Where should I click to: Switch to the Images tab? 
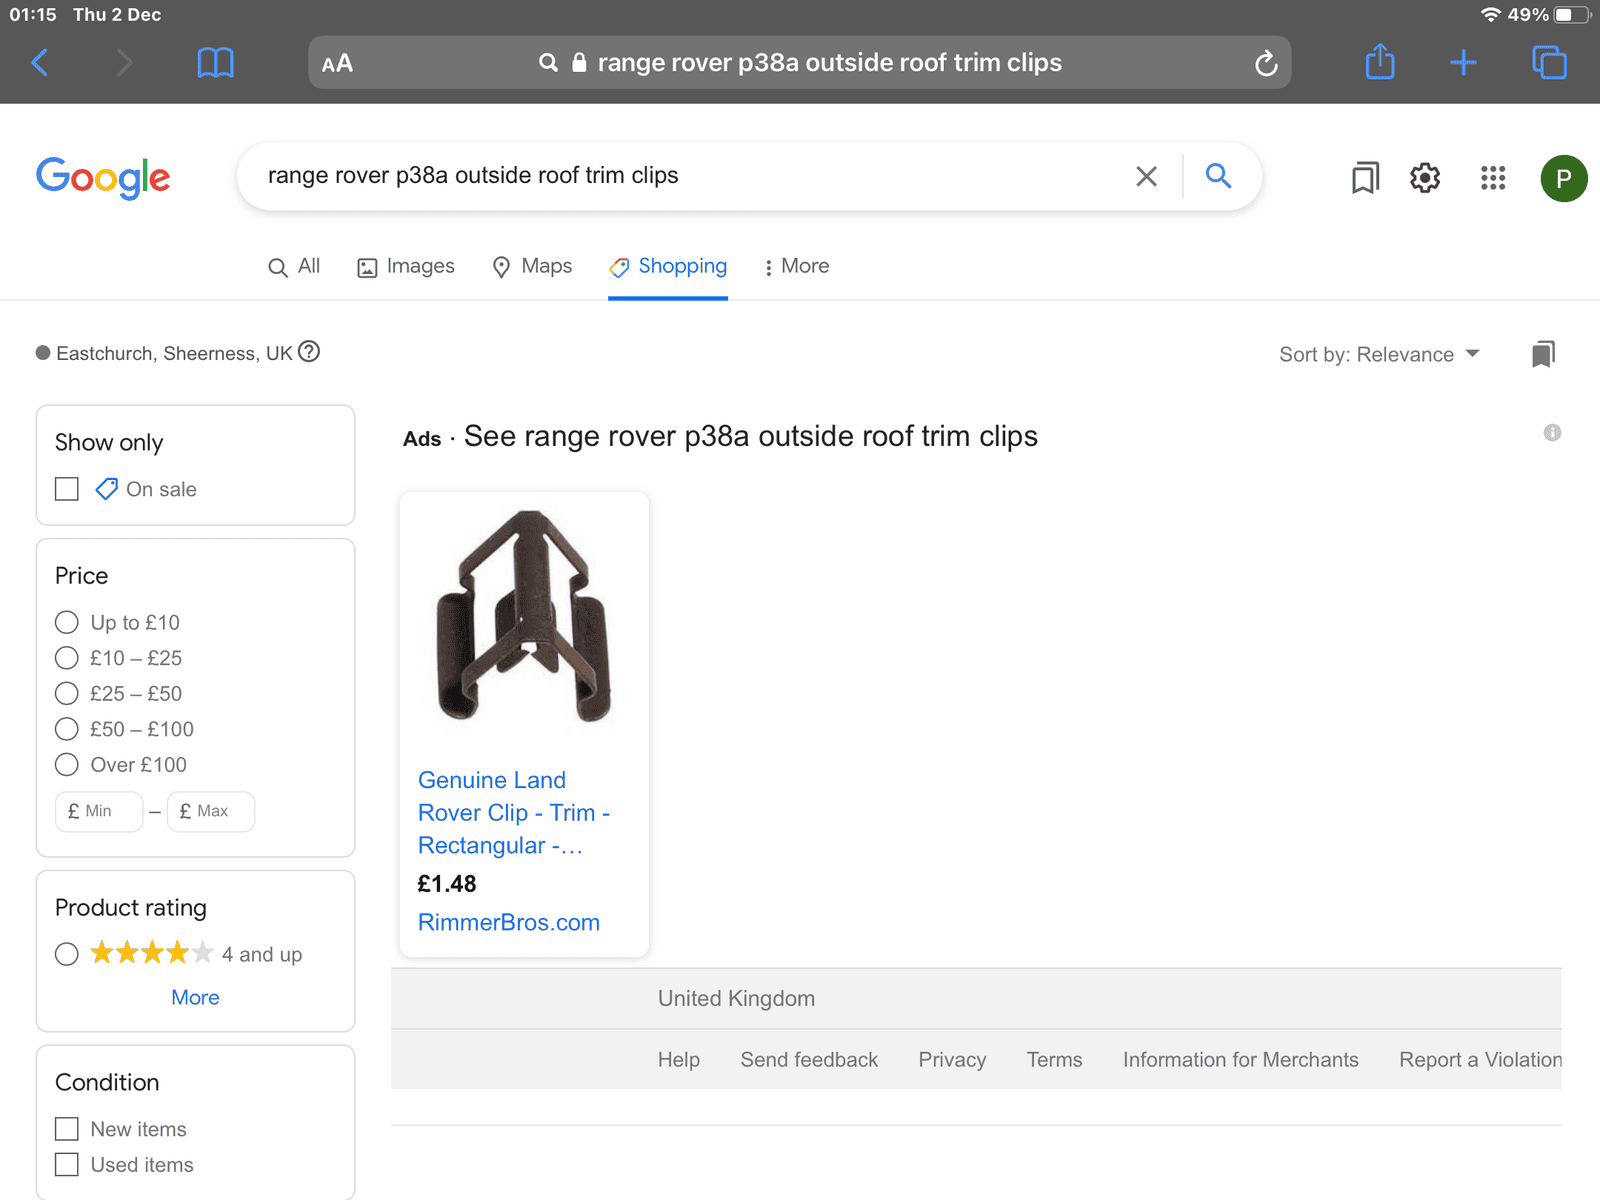pos(406,266)
